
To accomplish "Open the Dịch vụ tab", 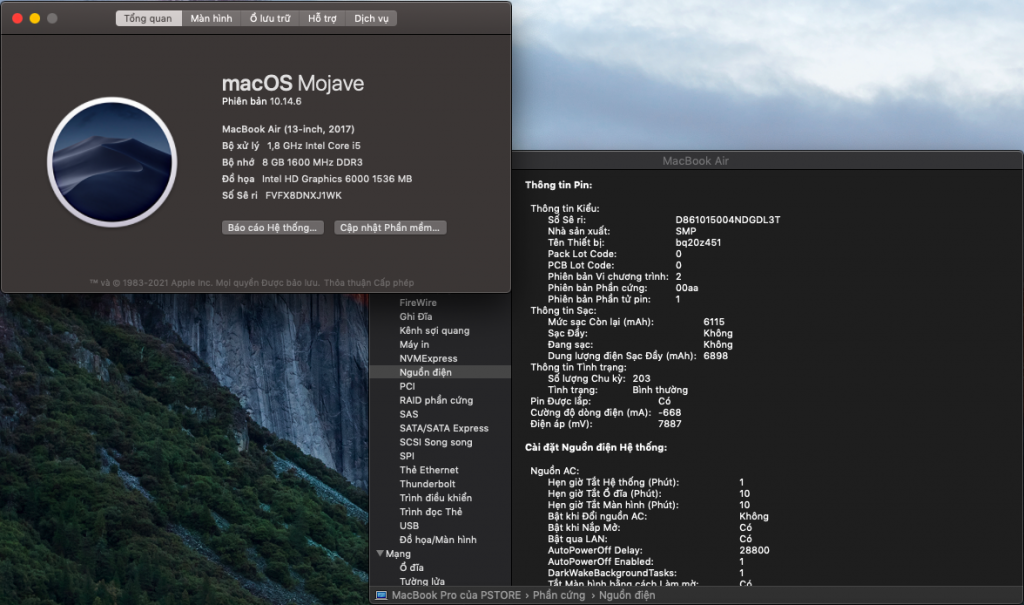I will [372, 18].
